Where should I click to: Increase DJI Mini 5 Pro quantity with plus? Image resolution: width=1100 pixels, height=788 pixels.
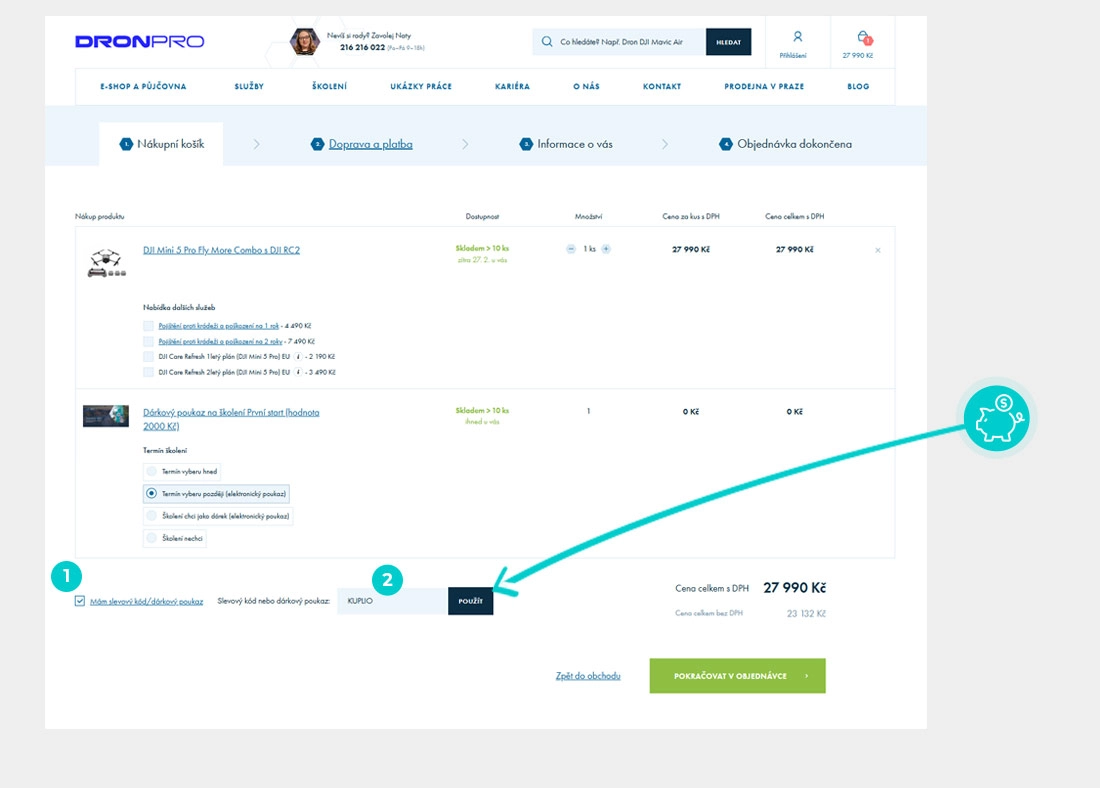606,249
